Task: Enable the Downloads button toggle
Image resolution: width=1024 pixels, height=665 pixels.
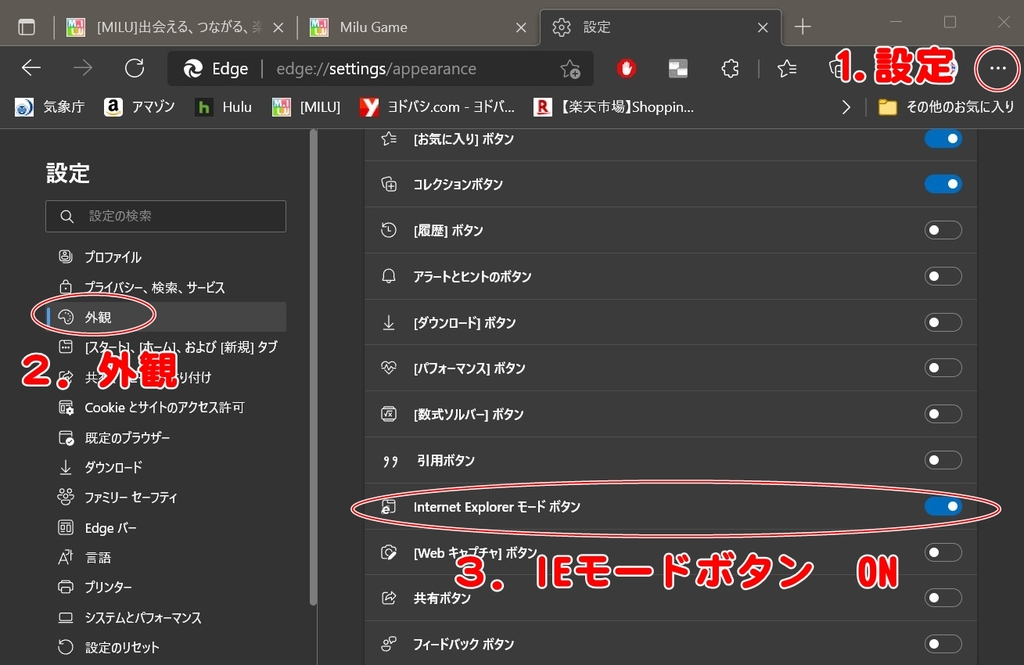Action: coord(943,322)
